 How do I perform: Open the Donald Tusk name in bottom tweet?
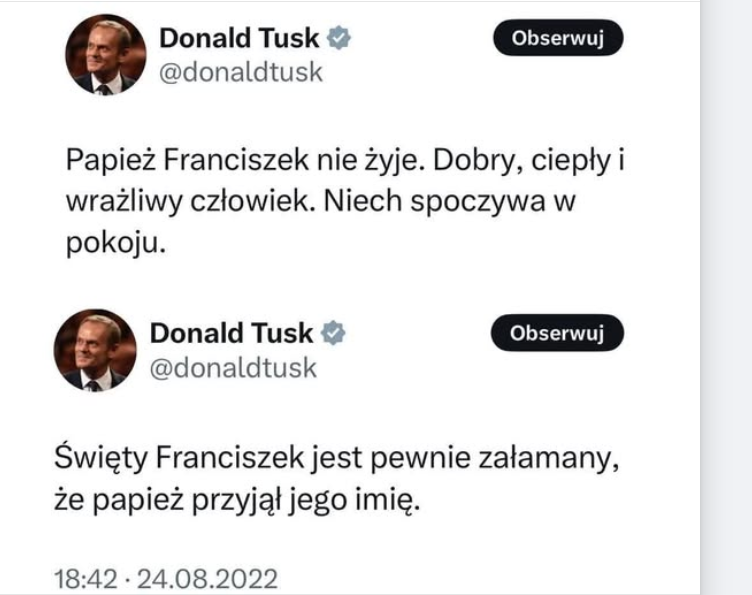point(230,332)
